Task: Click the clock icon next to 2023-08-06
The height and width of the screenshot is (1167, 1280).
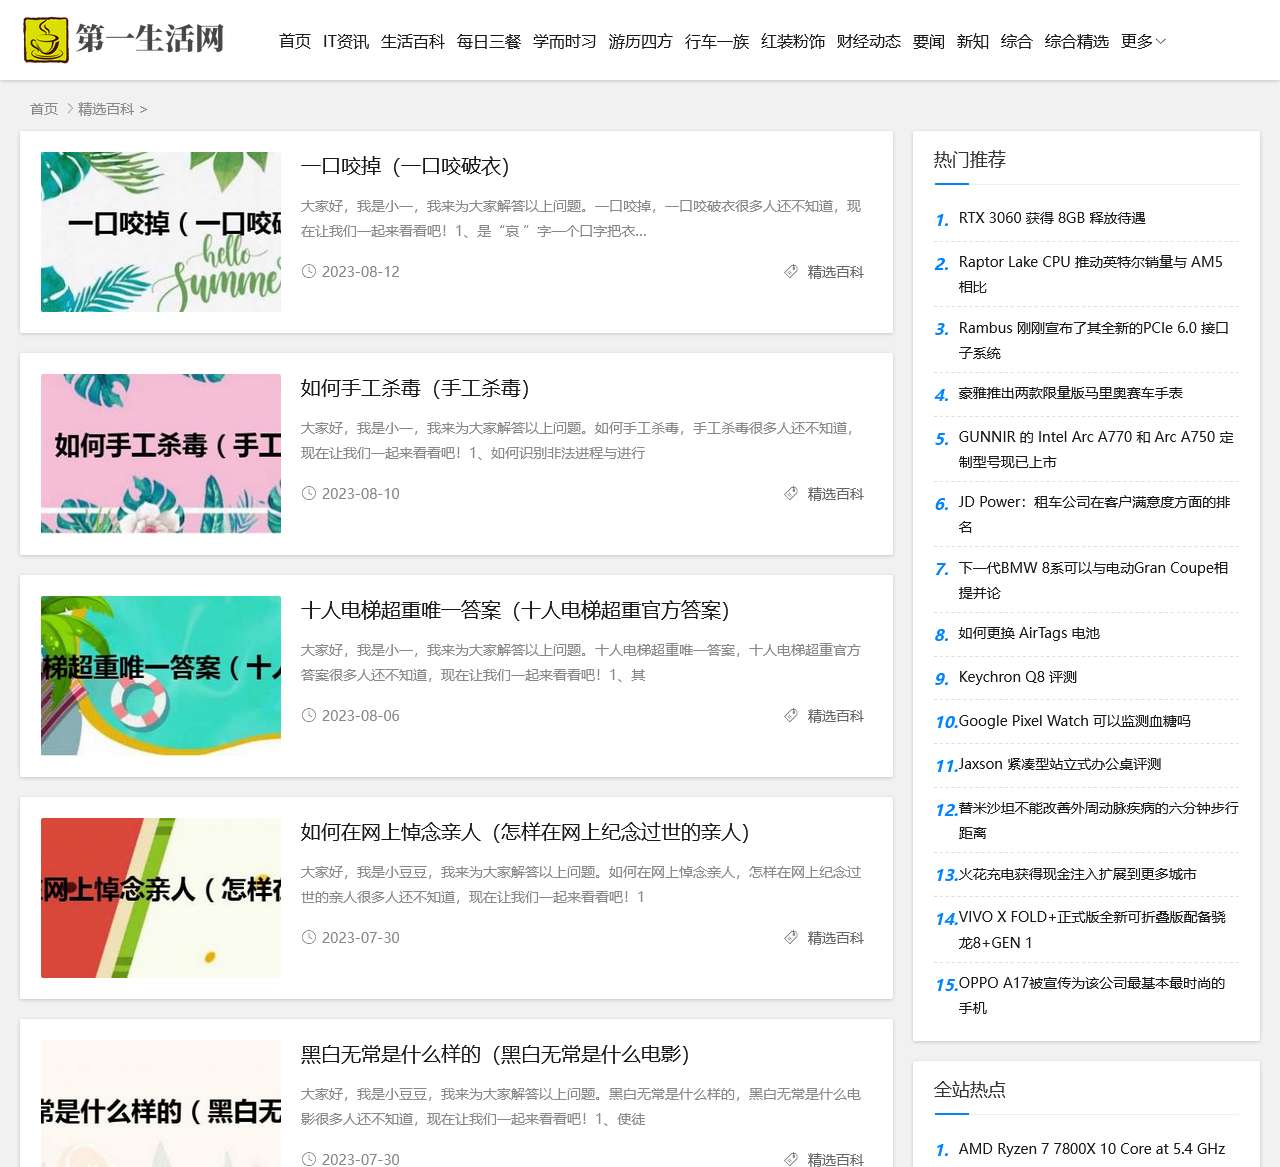Action: (x=309, y=716)
